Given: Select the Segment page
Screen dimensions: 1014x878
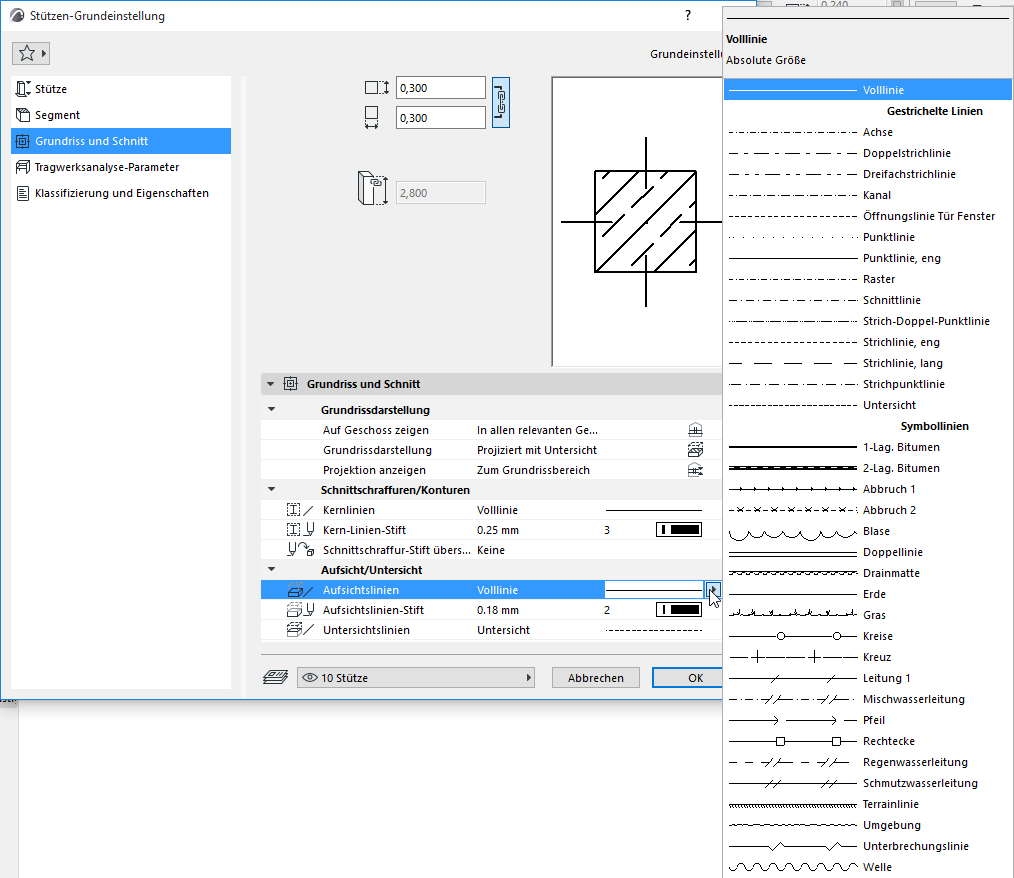Looking at the screenshot, I should point(121,115).
